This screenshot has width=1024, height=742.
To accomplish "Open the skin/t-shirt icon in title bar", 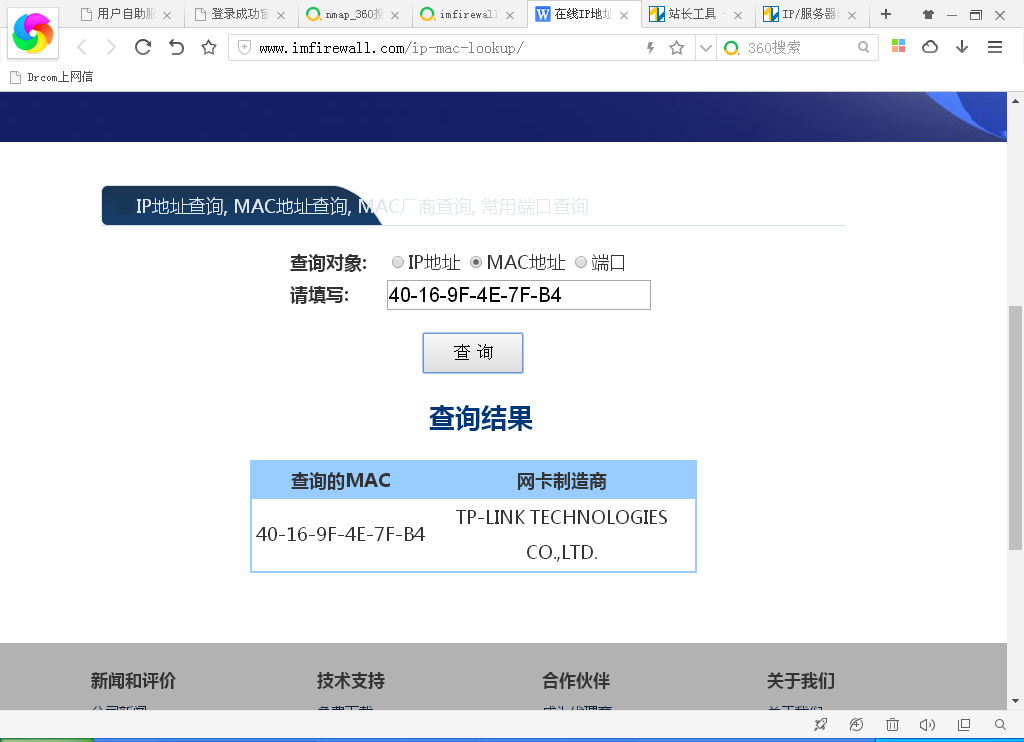I will coord(928,14).
